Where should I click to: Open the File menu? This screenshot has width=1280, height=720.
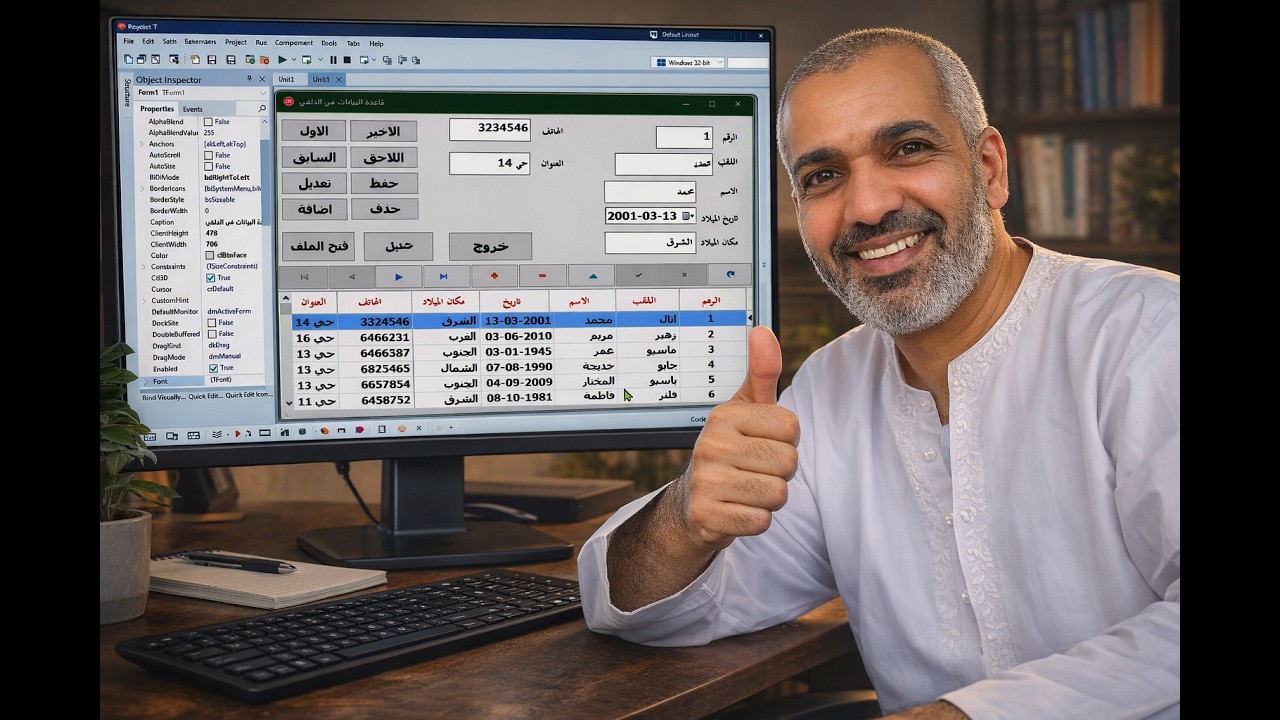click(x=128, y=42)
